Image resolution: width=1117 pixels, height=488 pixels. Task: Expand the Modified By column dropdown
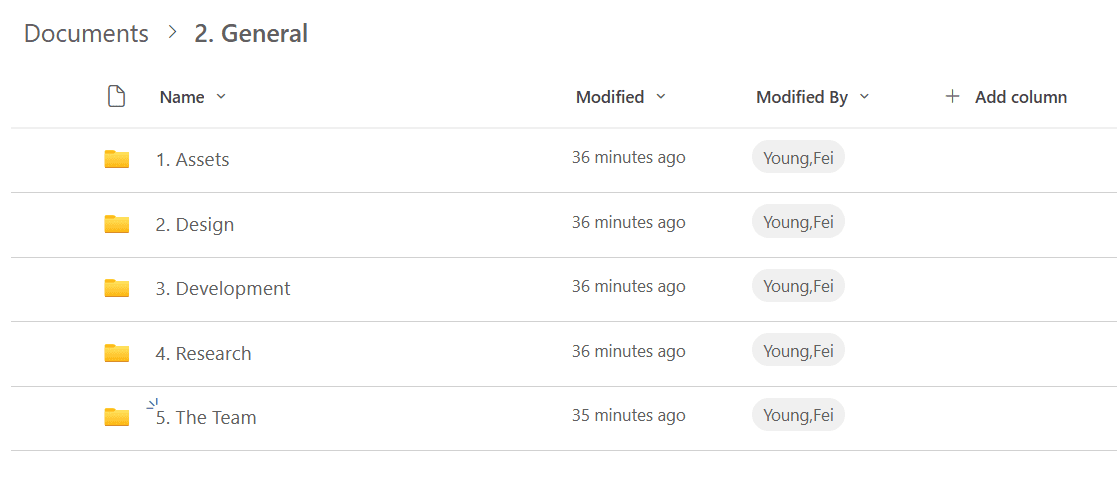(x=864, y=97)
